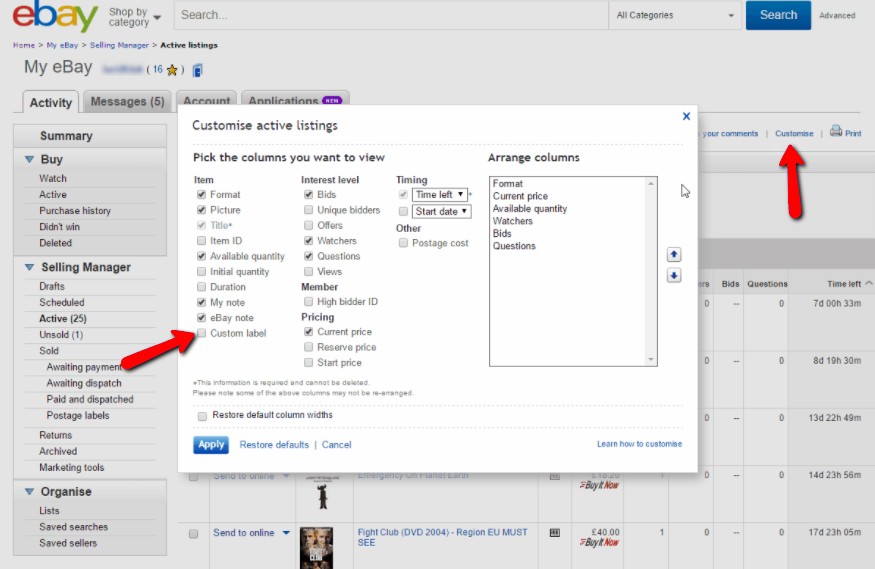Click the eBay logo

(55, 15)
